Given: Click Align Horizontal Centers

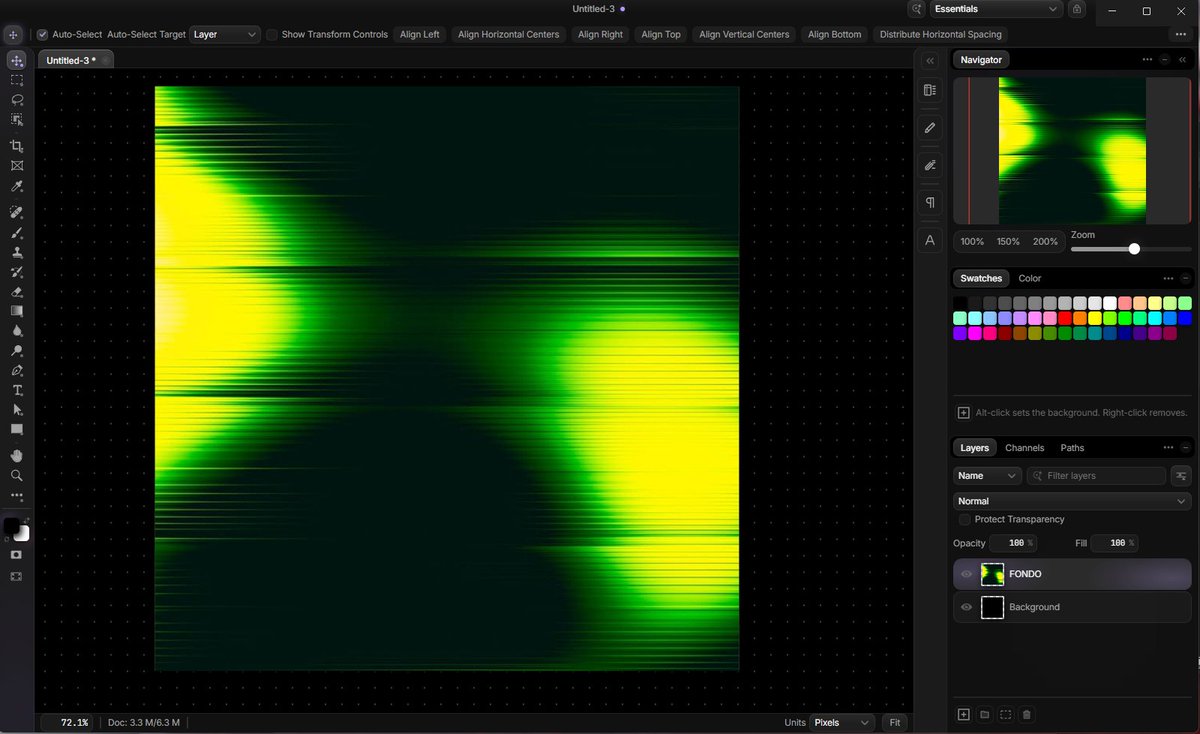Looking at the screenshot, I should 509,34.
